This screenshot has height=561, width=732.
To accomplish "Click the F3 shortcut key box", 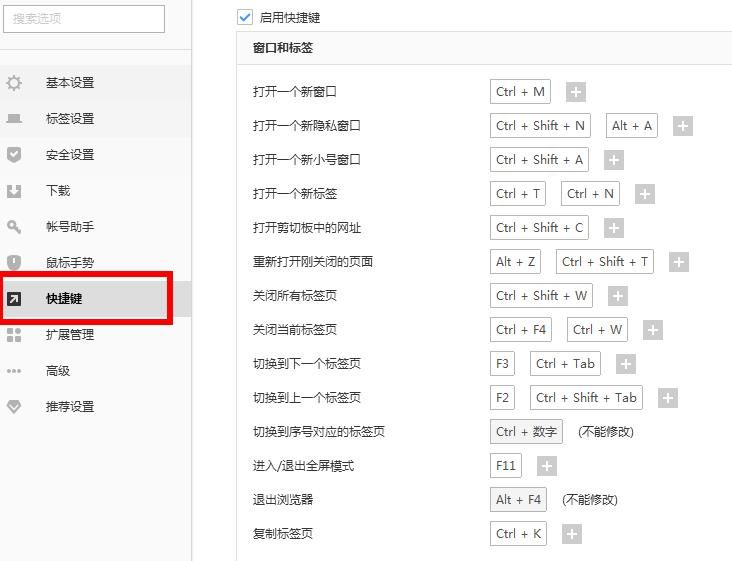I will pos(502,364).
